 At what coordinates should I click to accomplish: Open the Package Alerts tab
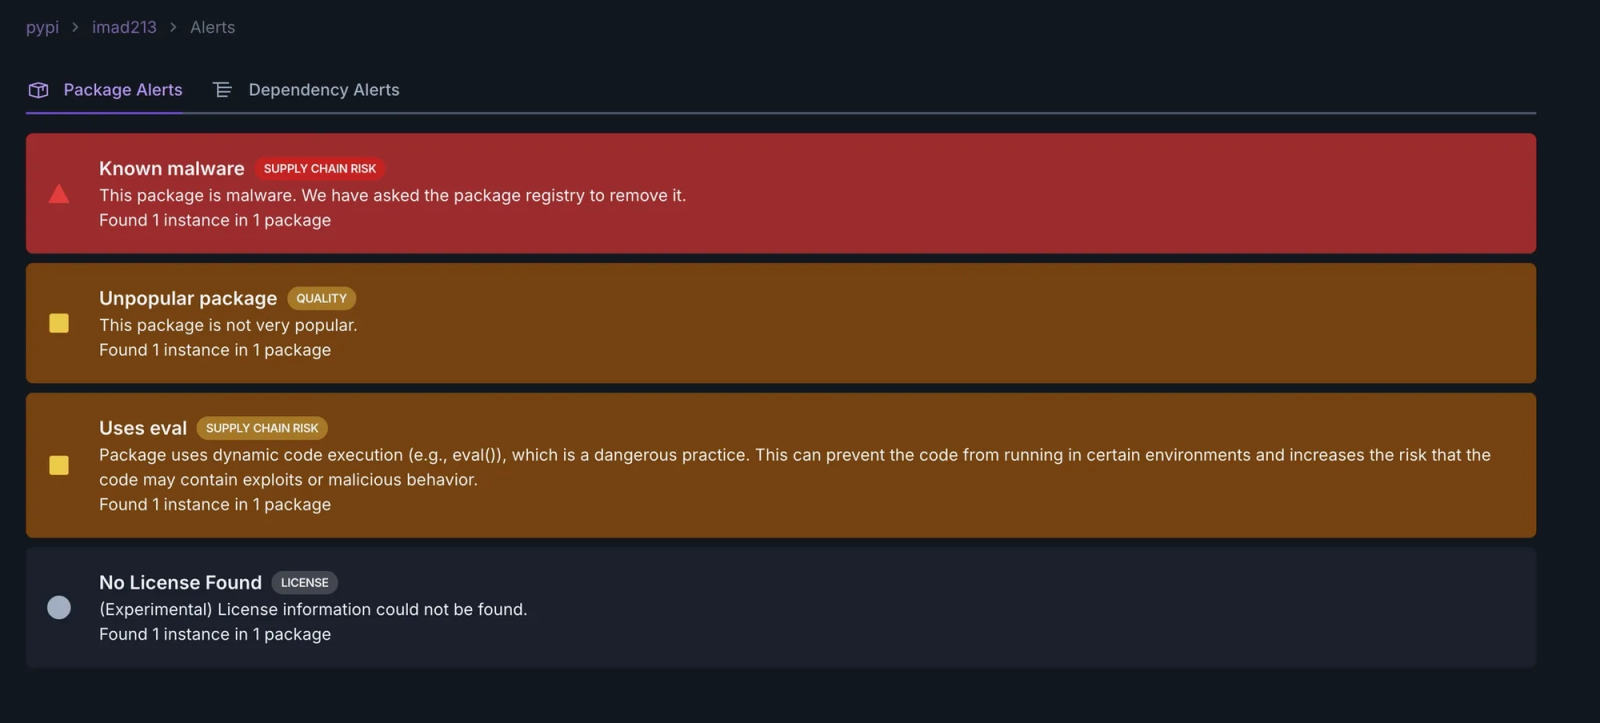click(105, 90)
